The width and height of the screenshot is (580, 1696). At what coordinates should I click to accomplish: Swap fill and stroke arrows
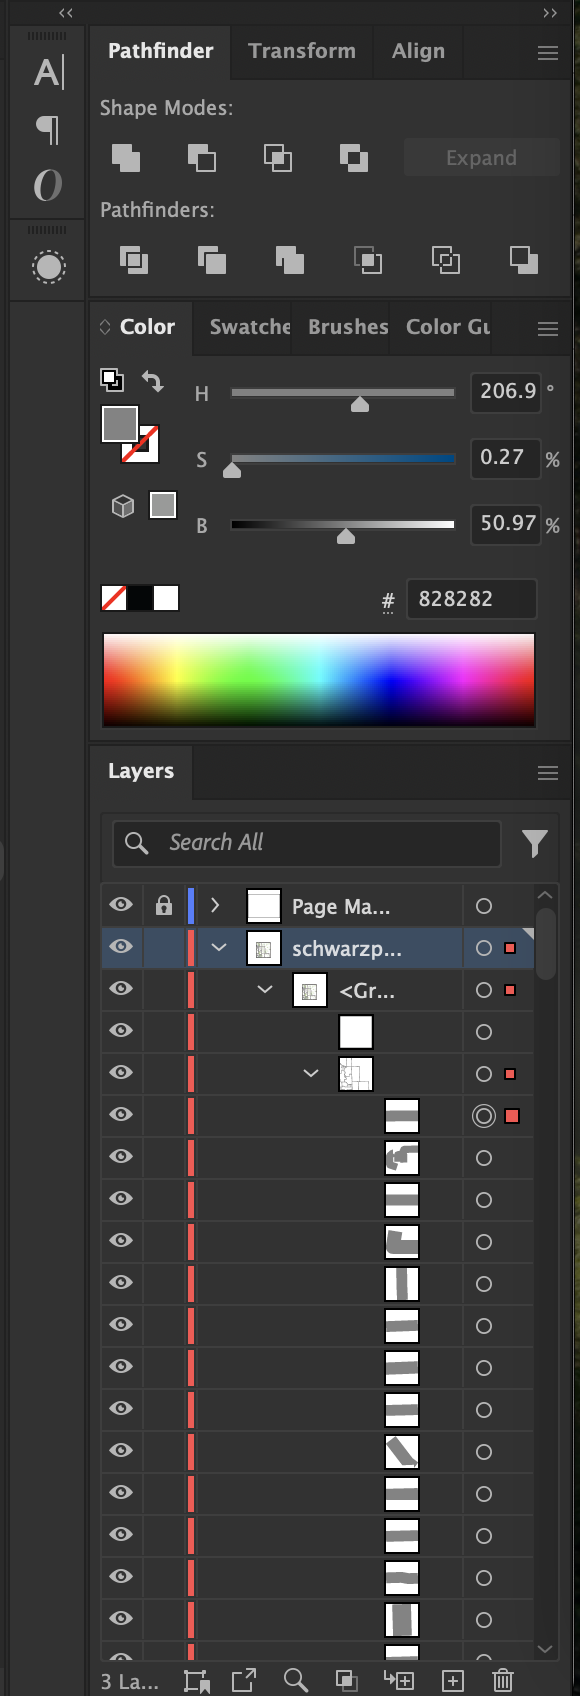tap(153, 381)
